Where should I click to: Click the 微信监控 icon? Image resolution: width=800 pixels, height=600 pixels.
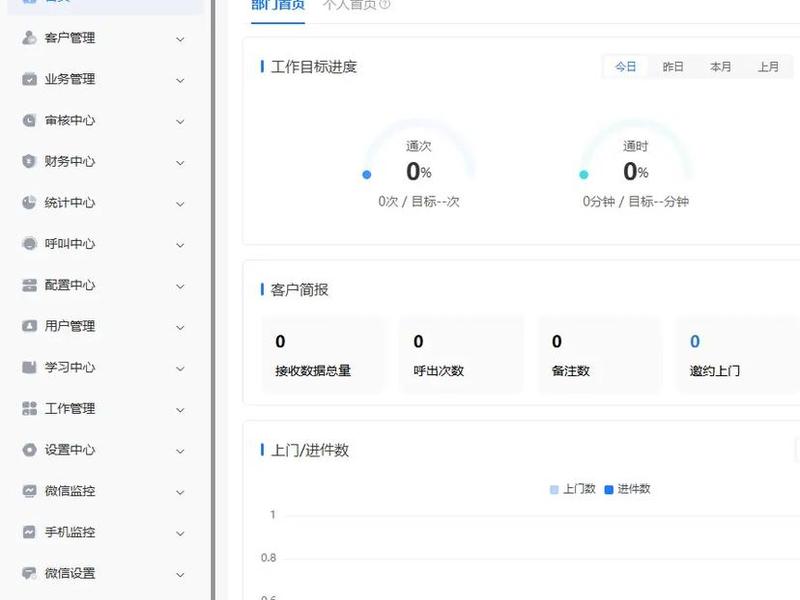click(x=30, y=491)
